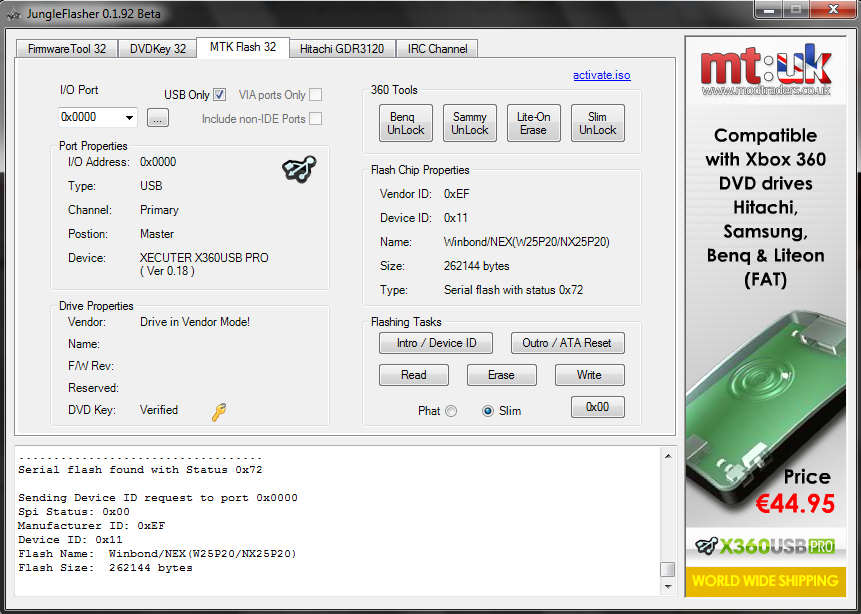The width and height of the screenshot is (861, 614).
Task: Click the Slim UnLock button
Action: (x=597, y=123)
